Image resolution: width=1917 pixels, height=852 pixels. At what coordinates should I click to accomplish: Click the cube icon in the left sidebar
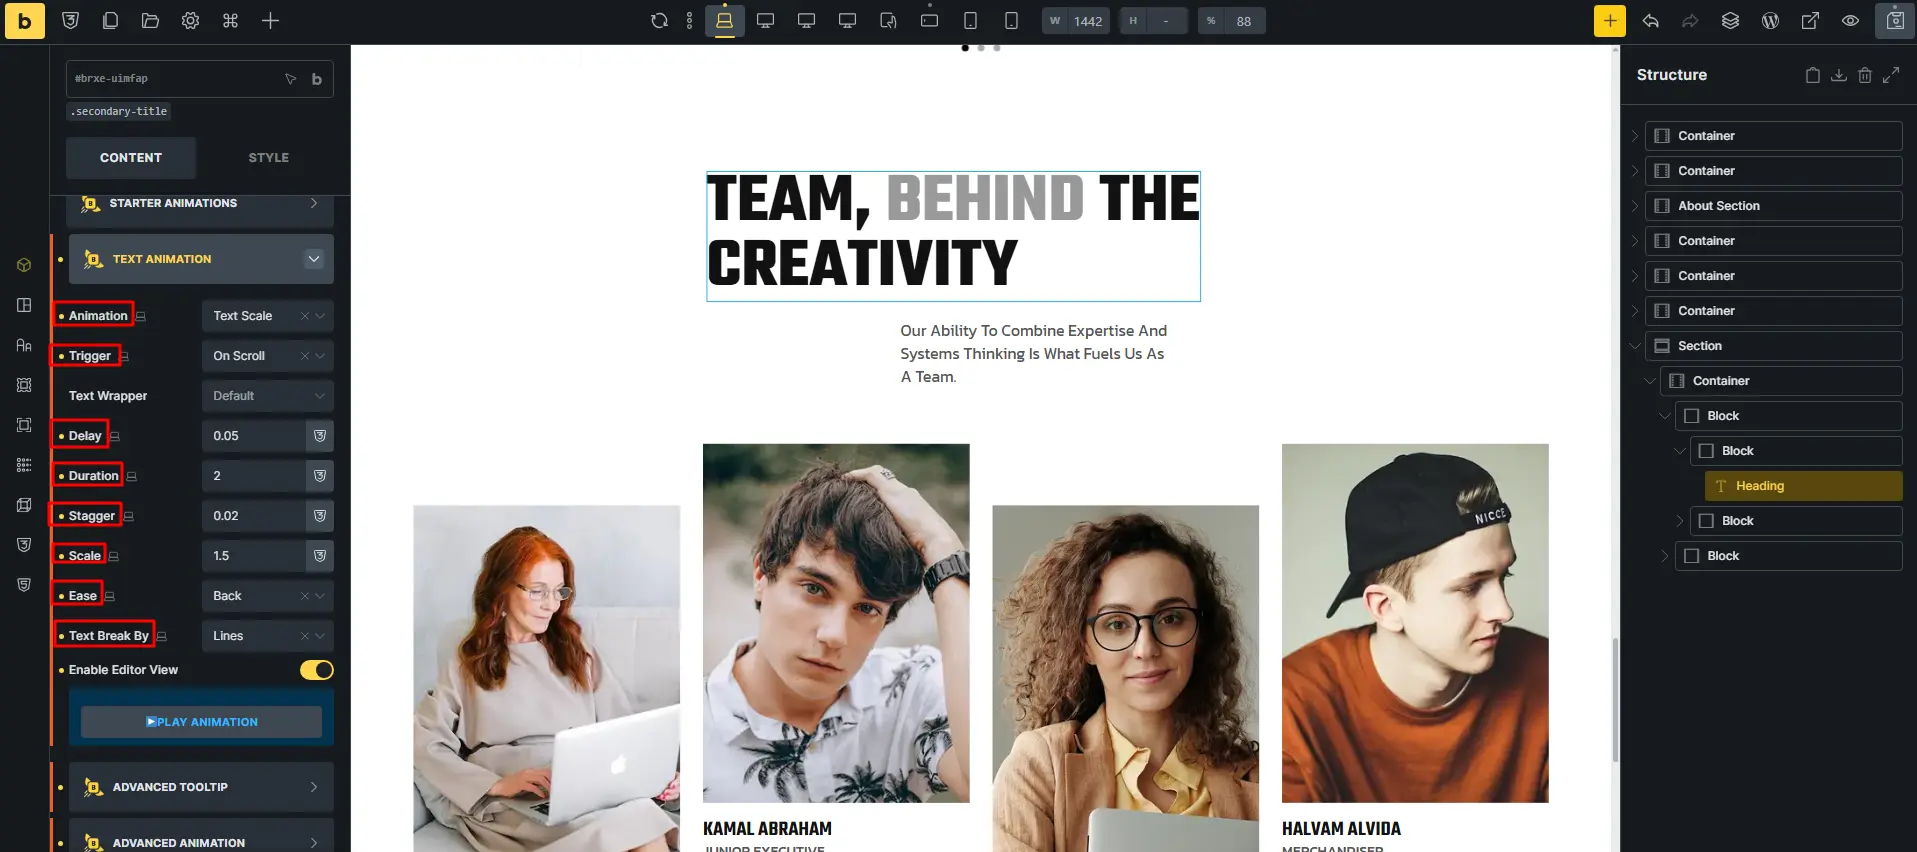(24, 265)
